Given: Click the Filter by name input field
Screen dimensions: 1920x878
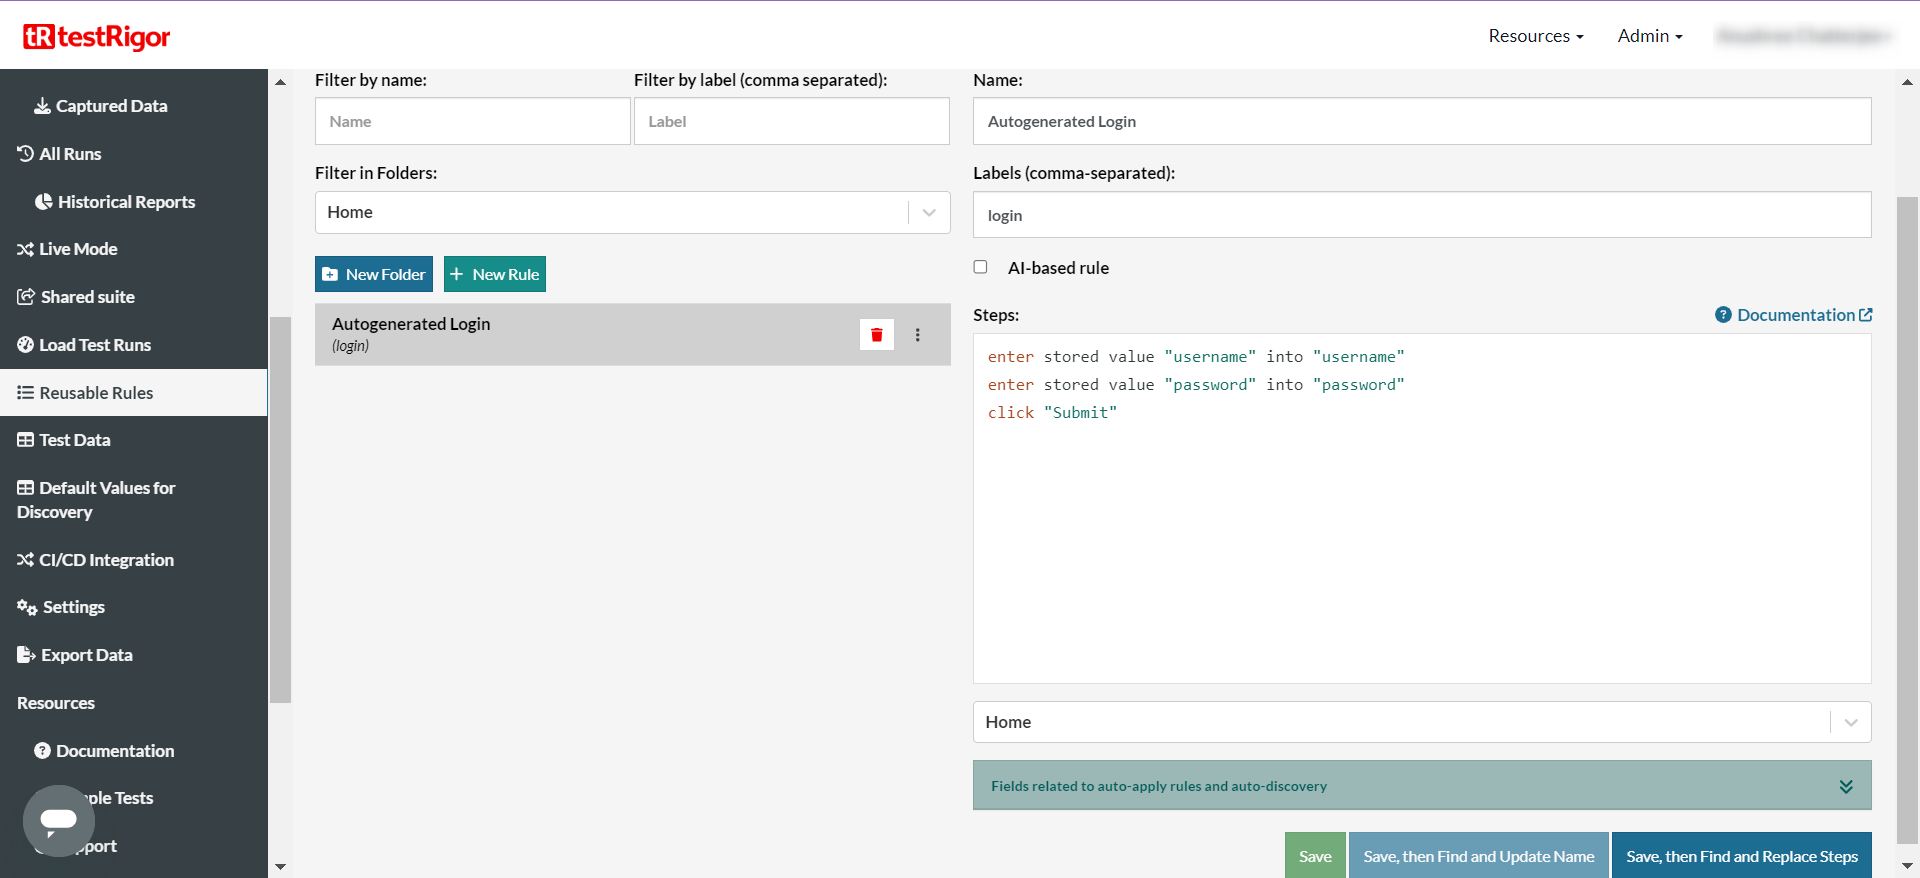Looking at the screenshot, I should [x=472, y=121].
